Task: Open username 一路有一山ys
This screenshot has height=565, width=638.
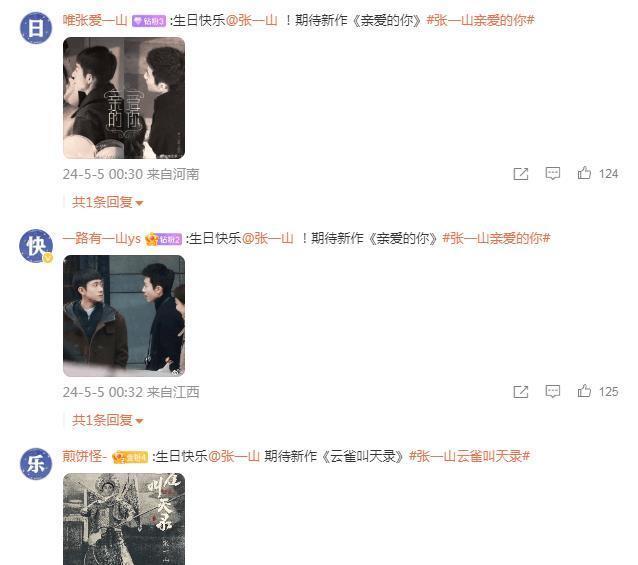Action: [x=102, y=238]
